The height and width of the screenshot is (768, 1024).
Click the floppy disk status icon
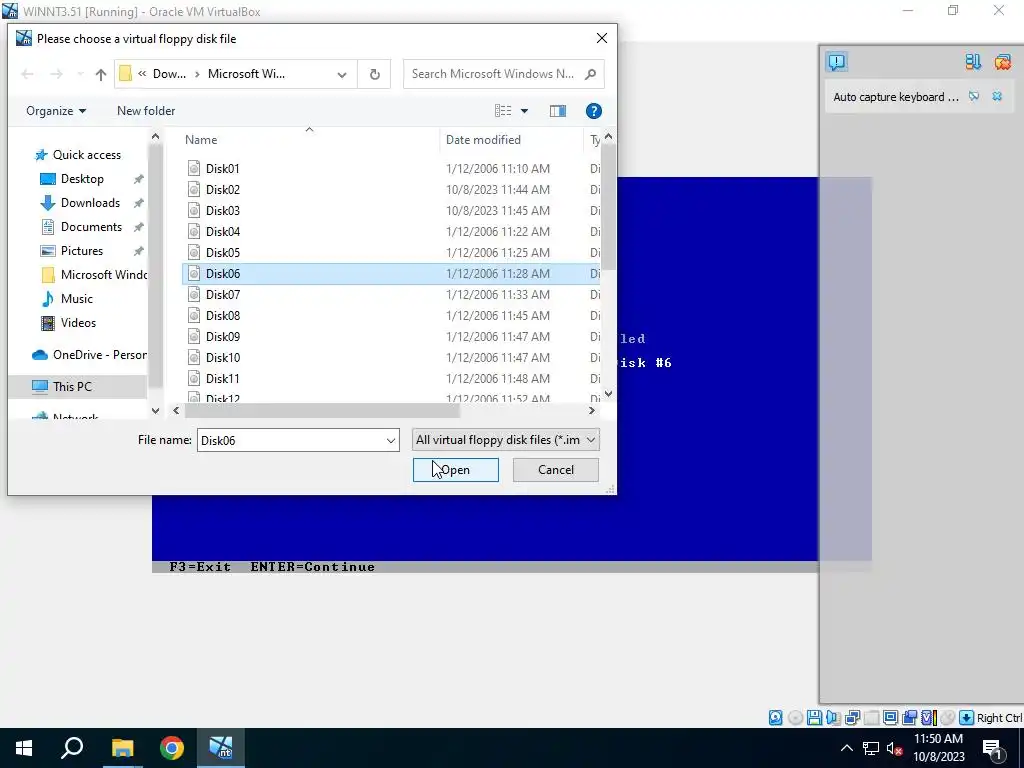814,718
